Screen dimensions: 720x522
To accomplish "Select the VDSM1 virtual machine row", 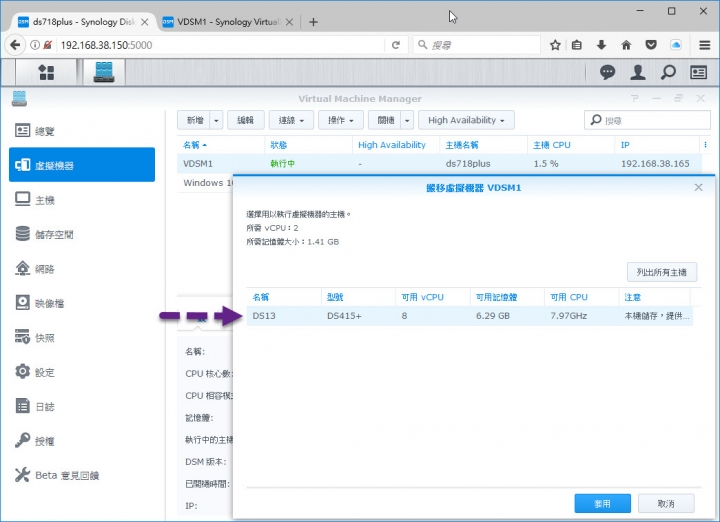I will click(x=439, y=164).
